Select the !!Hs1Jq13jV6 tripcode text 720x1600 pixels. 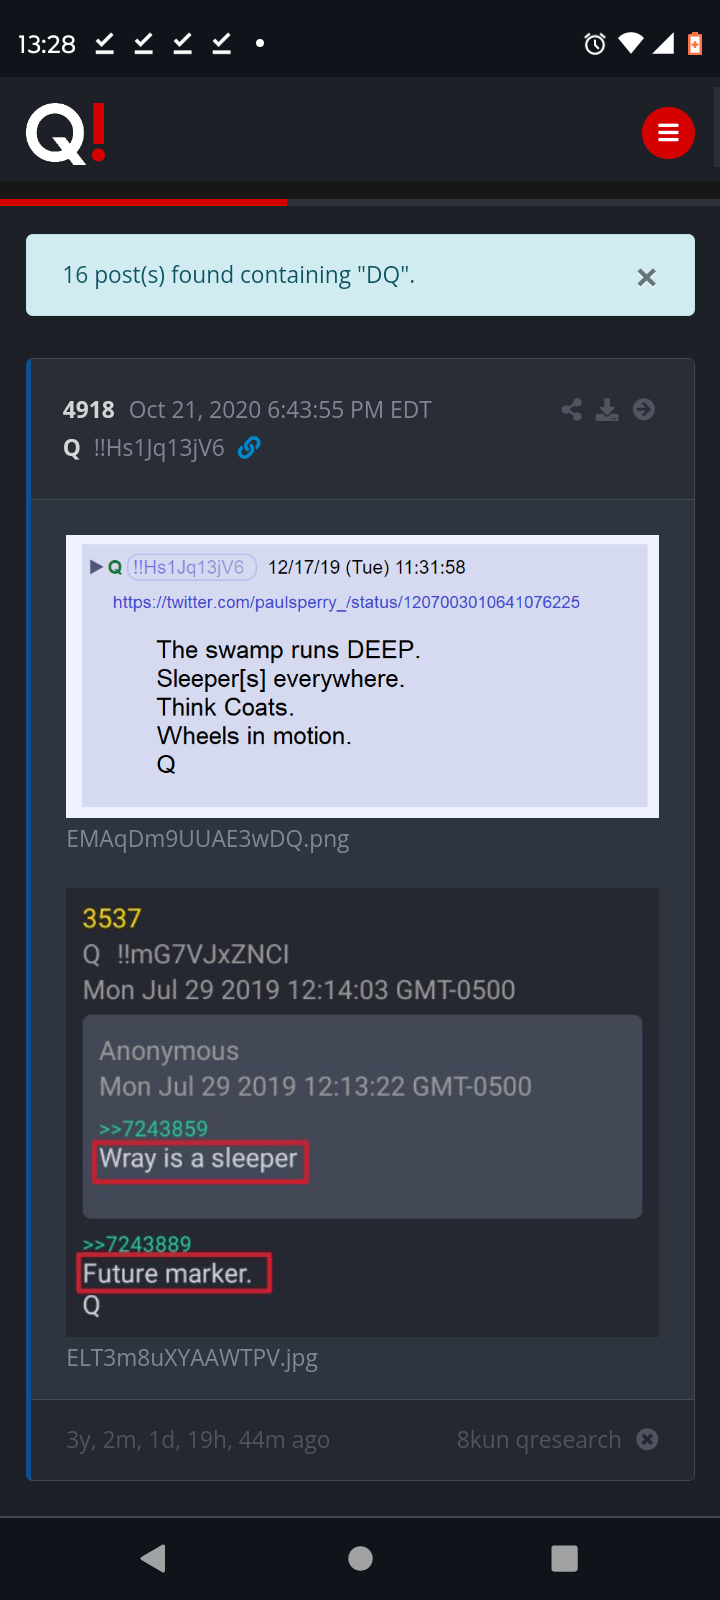click(x=159, y=448)
